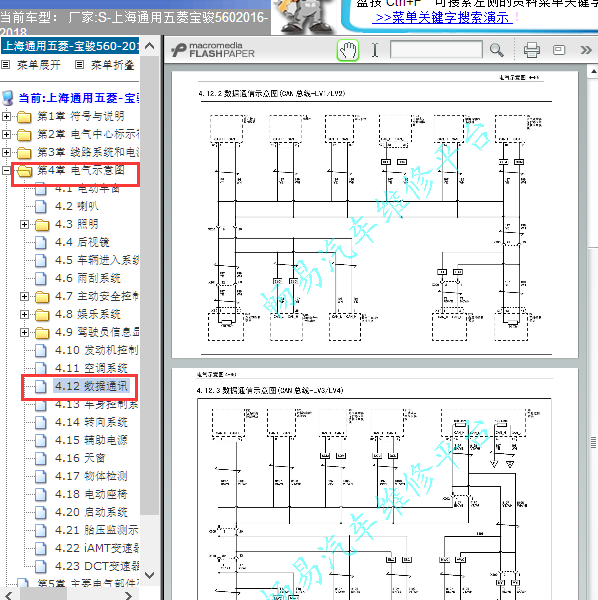
Task: Open 第4章 电气示意图 chapter
Action: pyautogui.click(x=80, y=170)
